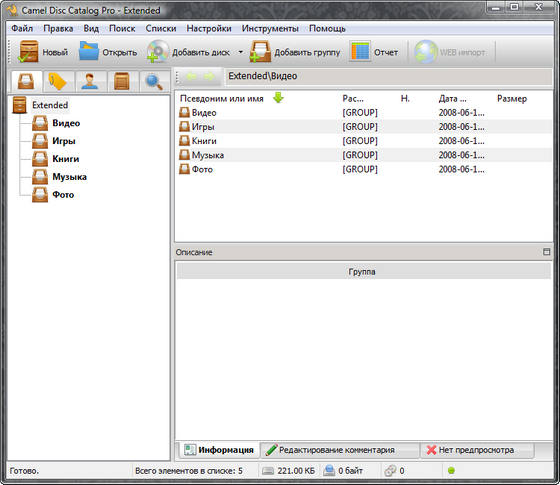Viewport: 560px width, 485px height.
Task: Select the Extended root in the tree
Action: click(x=50, y=105)
